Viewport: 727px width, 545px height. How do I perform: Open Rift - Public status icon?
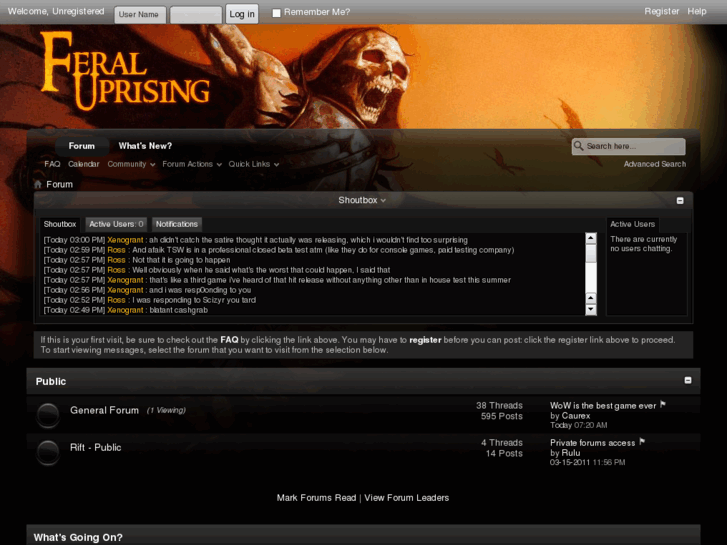click(48, 452)
